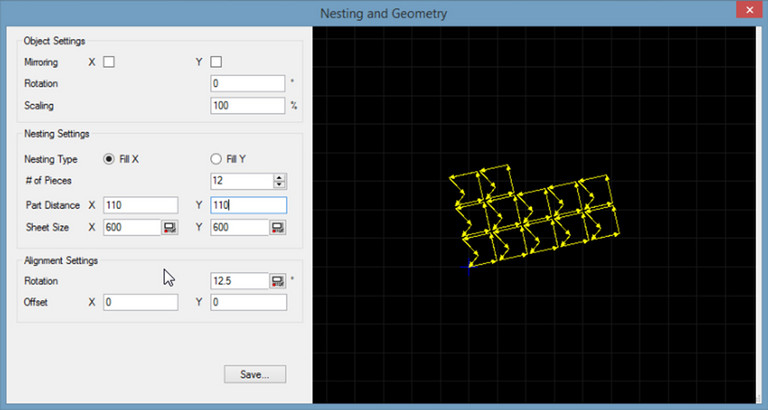Click the Object Settings group title

click(54, 41)
